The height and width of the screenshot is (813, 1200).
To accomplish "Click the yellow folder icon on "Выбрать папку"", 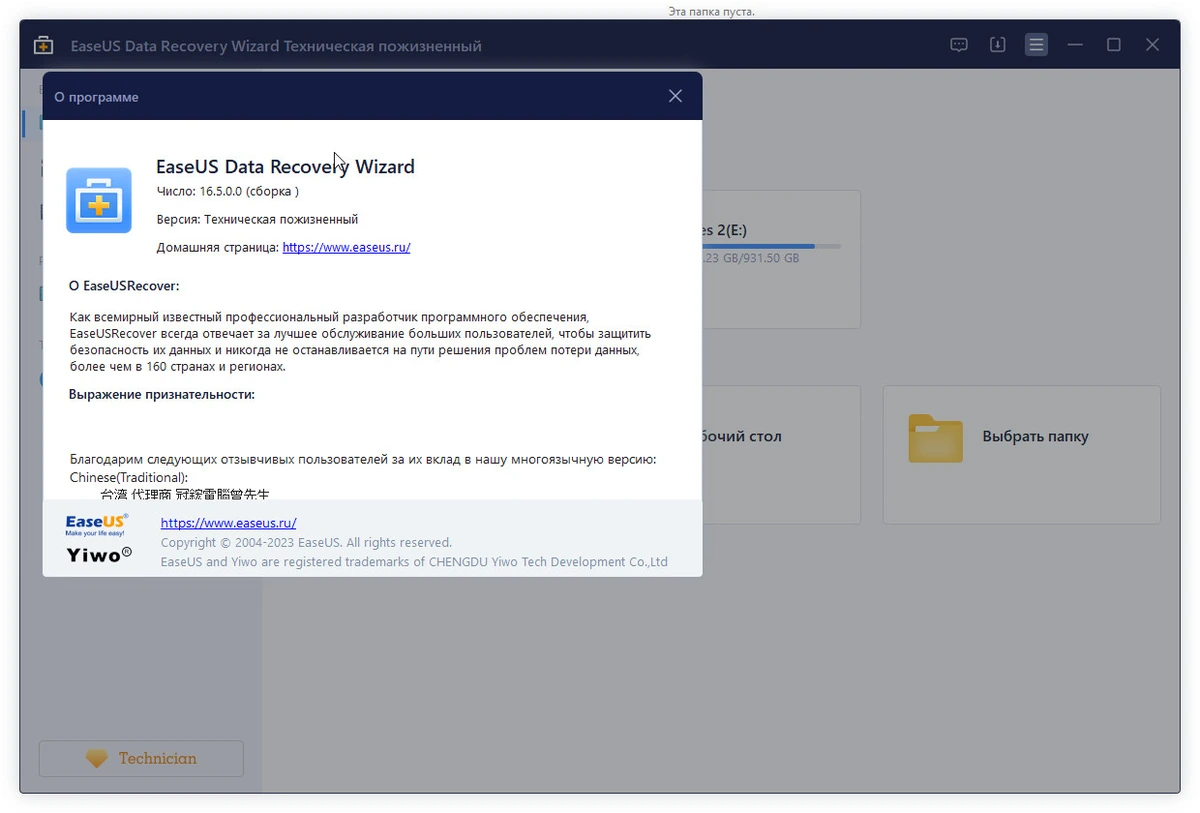I will [x=935, y=438].
